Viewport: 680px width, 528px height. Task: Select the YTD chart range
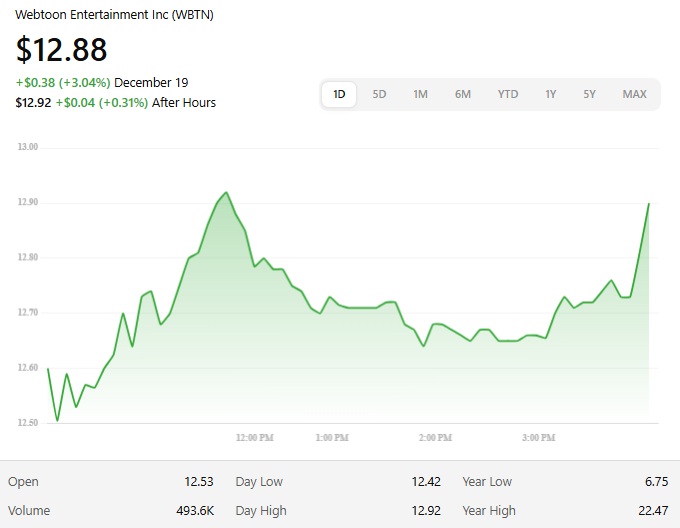pos(508,94)
